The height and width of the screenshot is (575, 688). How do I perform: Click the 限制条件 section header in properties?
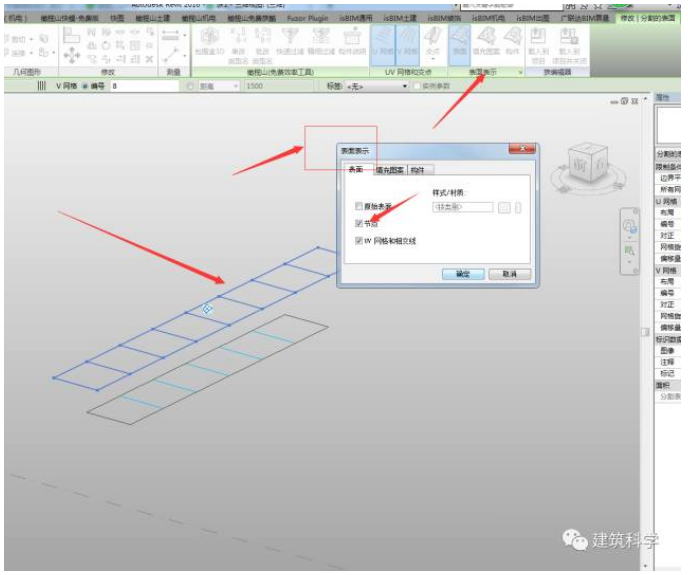click(x=668, y=167)
